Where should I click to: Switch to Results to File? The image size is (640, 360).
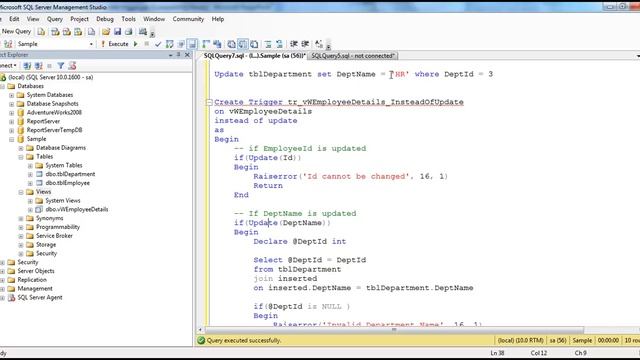pyautogui.click(x=254, y=44)
